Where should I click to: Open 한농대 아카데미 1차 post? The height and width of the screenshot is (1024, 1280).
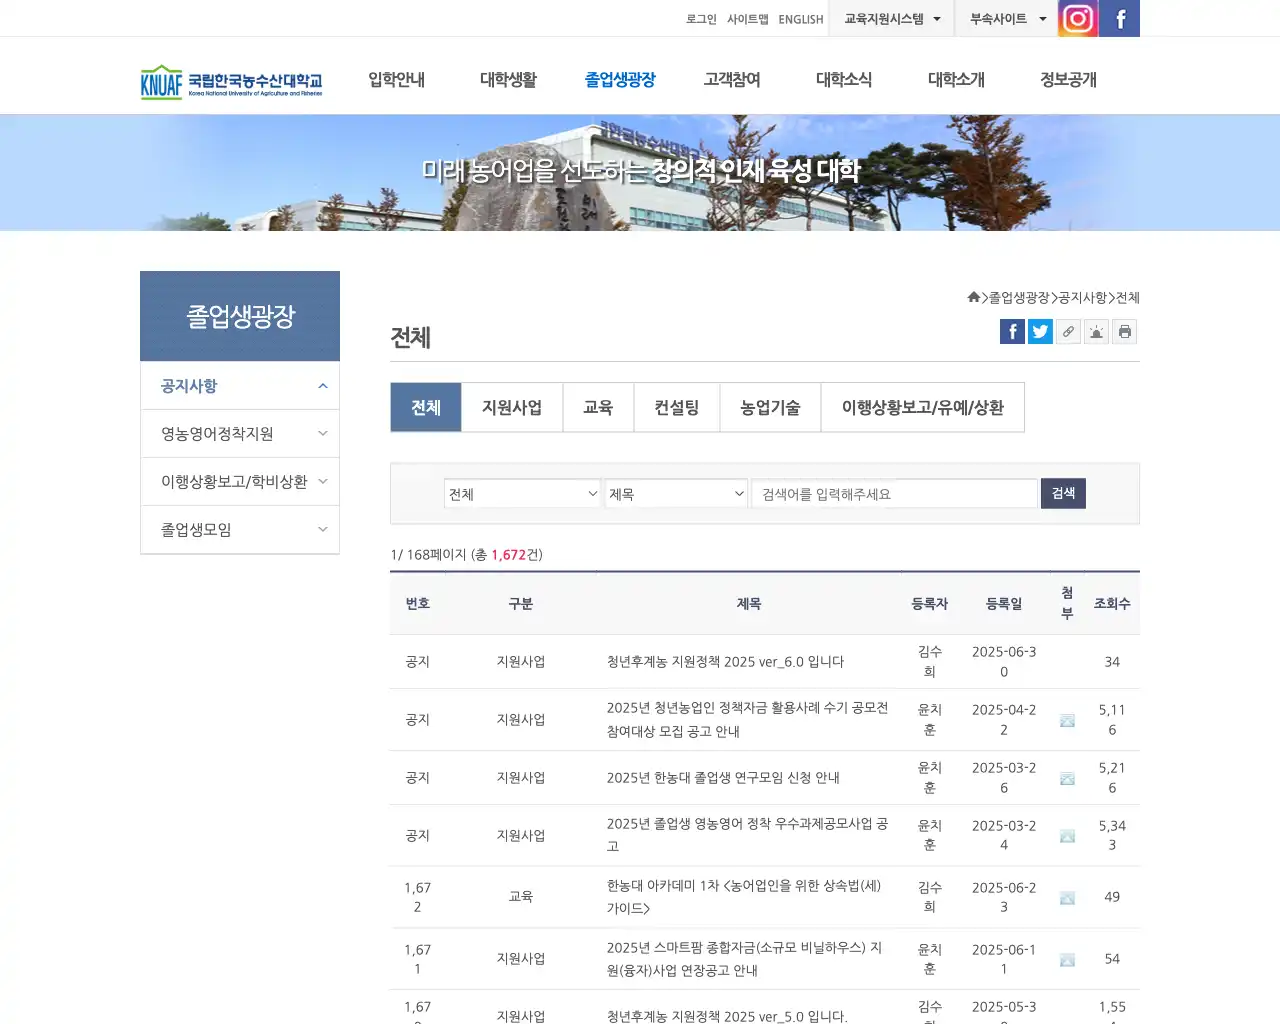pyautogui.click(x=744, y=897)
